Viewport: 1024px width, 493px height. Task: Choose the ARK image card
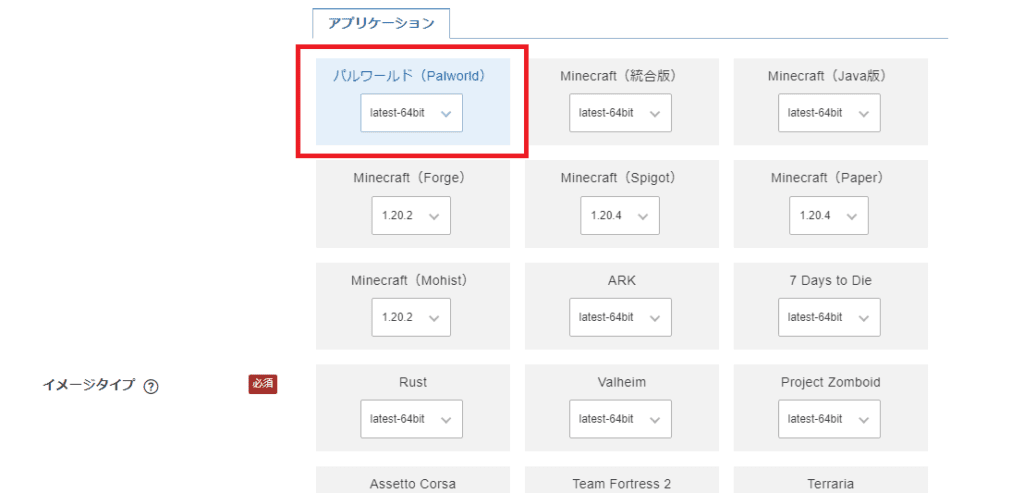[x=622, y=306]
